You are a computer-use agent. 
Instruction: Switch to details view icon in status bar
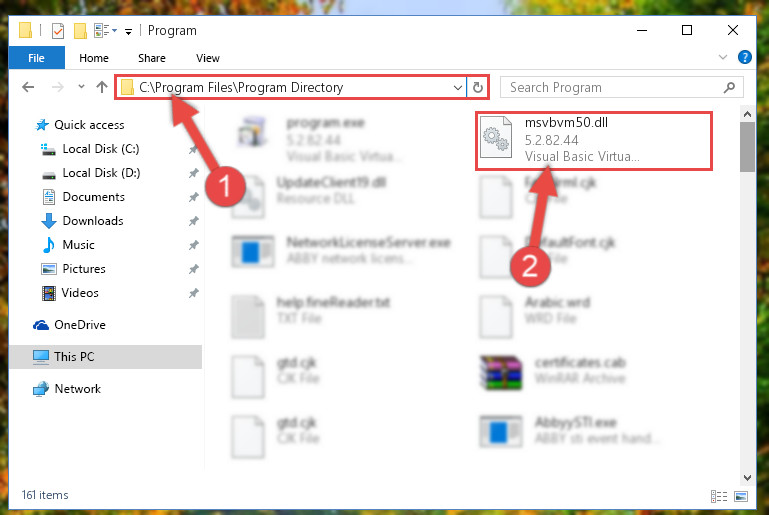click(x=719, y=496)
